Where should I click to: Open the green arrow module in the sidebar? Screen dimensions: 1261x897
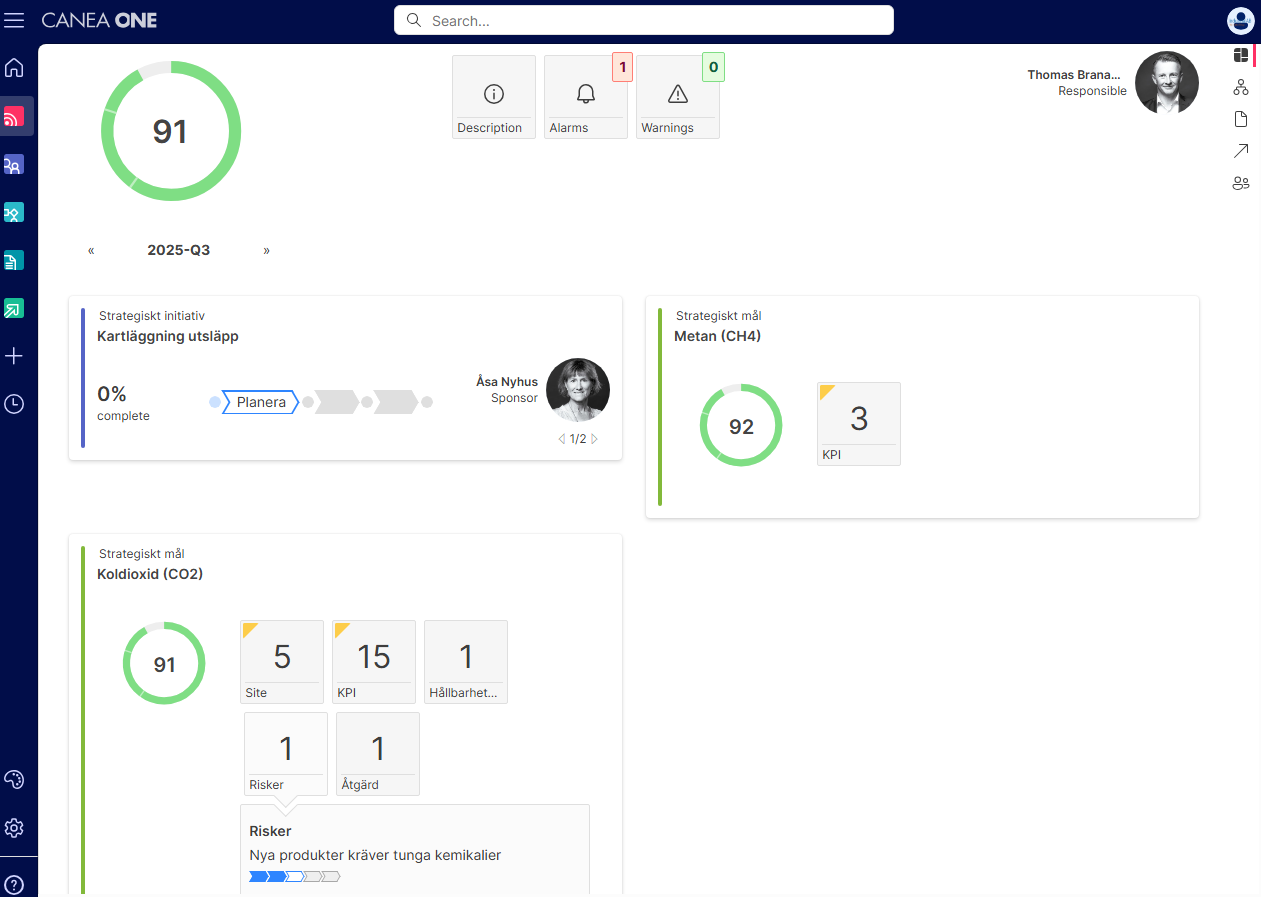[x=14, y=308]
